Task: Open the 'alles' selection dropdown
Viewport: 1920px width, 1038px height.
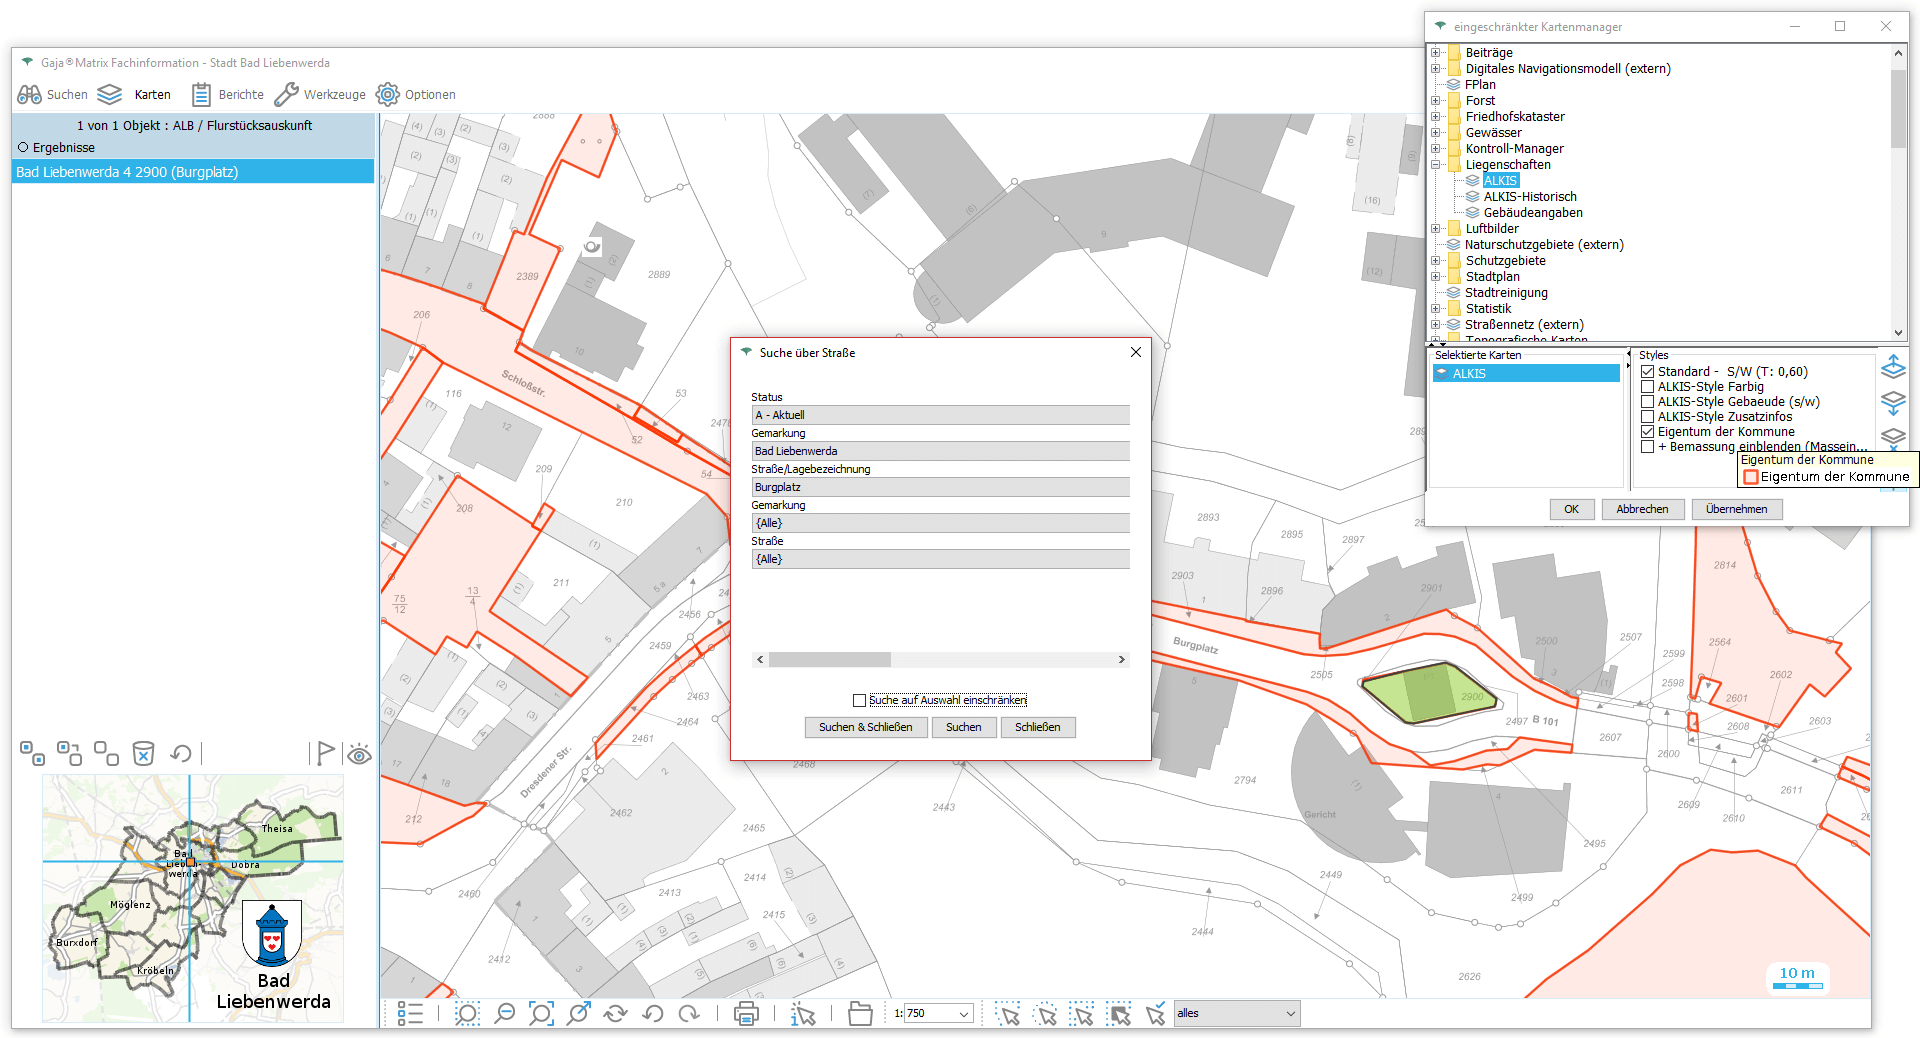Action: point(1290,1014)
